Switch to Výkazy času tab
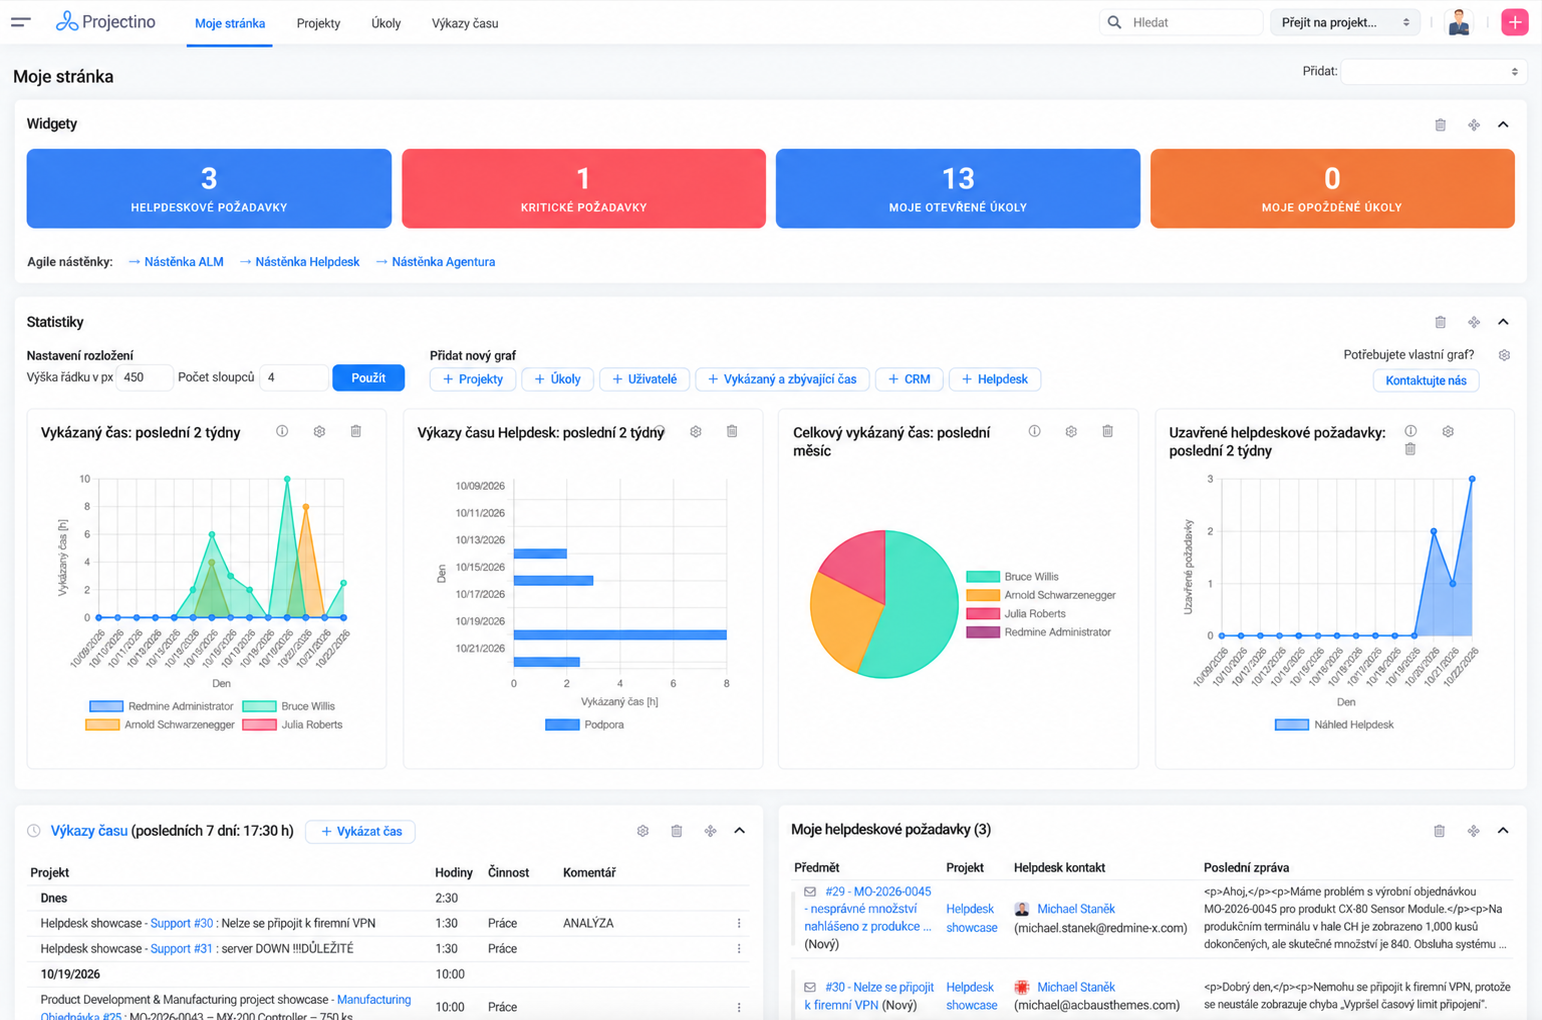This screenshot has width=1542, height=1020. click(465, 23)
